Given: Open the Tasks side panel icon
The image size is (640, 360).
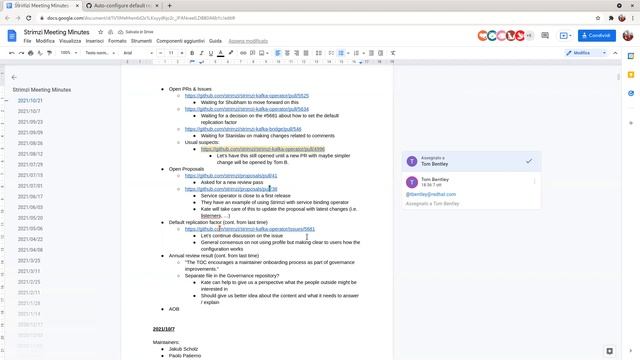Looking at the screenshot, I should click(x=631, y=93).
